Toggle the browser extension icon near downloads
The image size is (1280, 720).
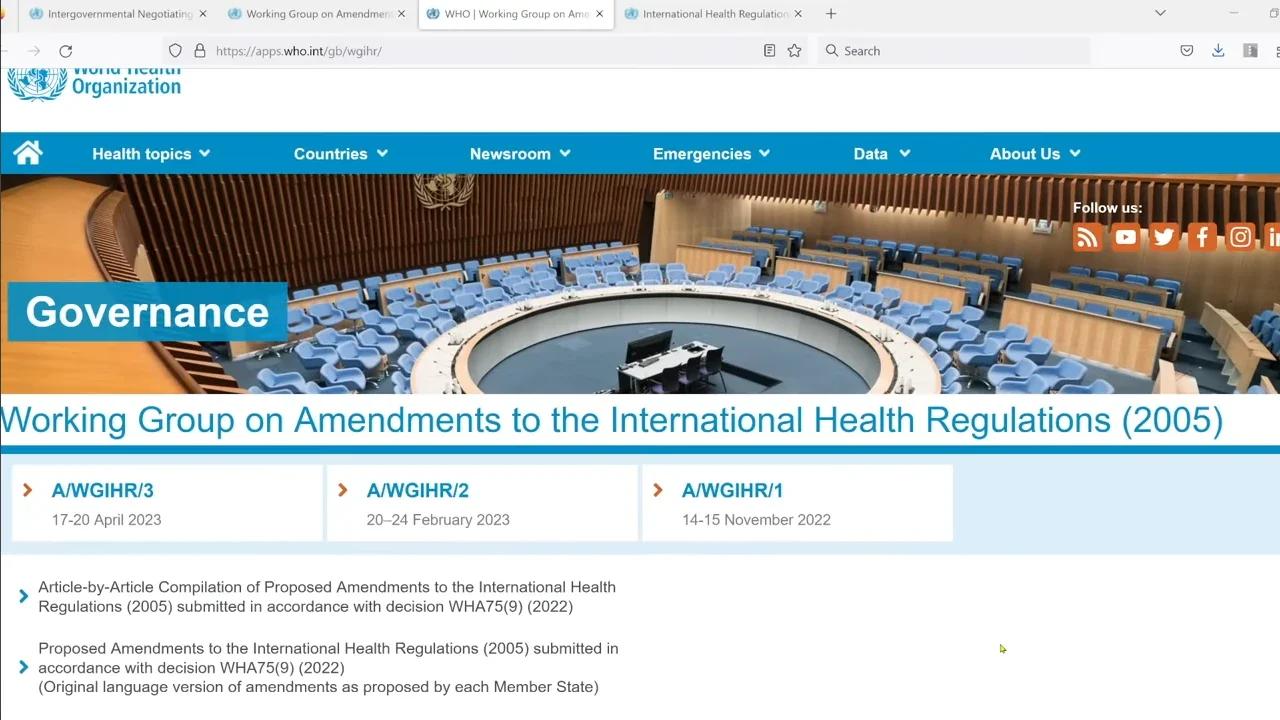tap(1250, 50)
